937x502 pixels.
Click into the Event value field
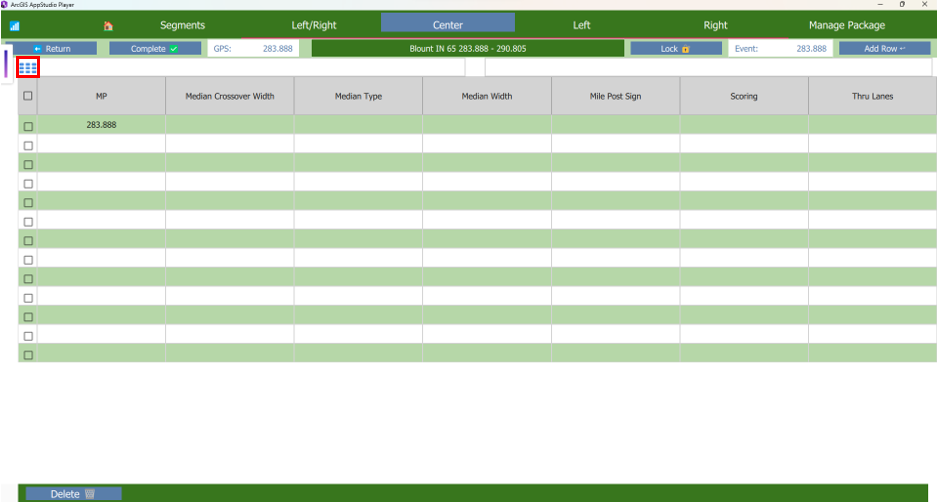click(x=780, y=48)
